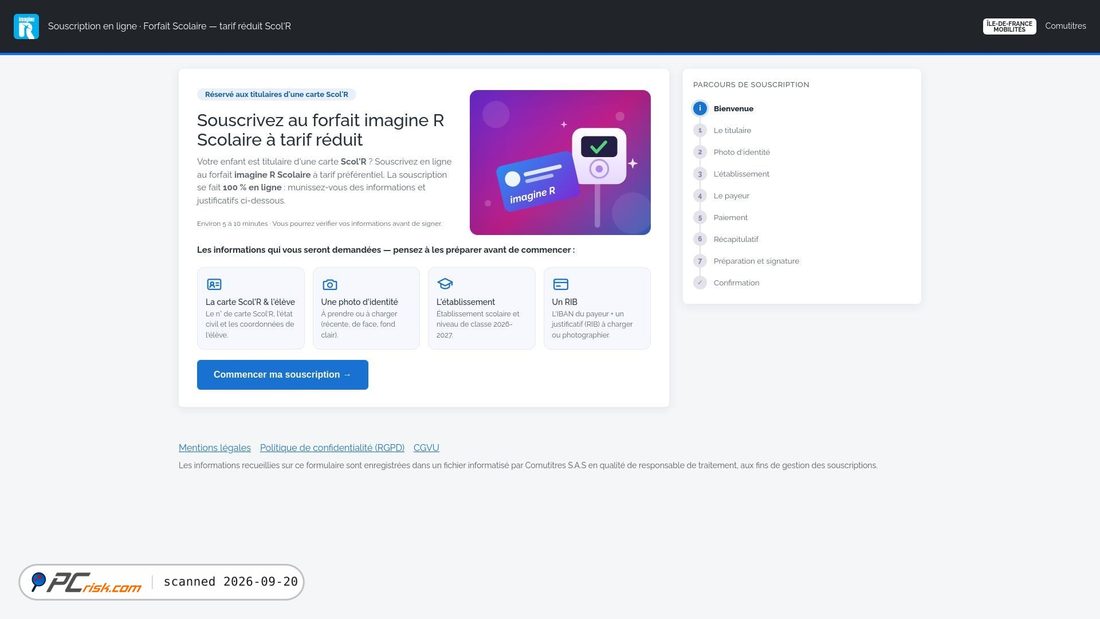Start the subscription with Commencer ma souscription
The height and width of the screenshot is (619, 1100).
282,375
